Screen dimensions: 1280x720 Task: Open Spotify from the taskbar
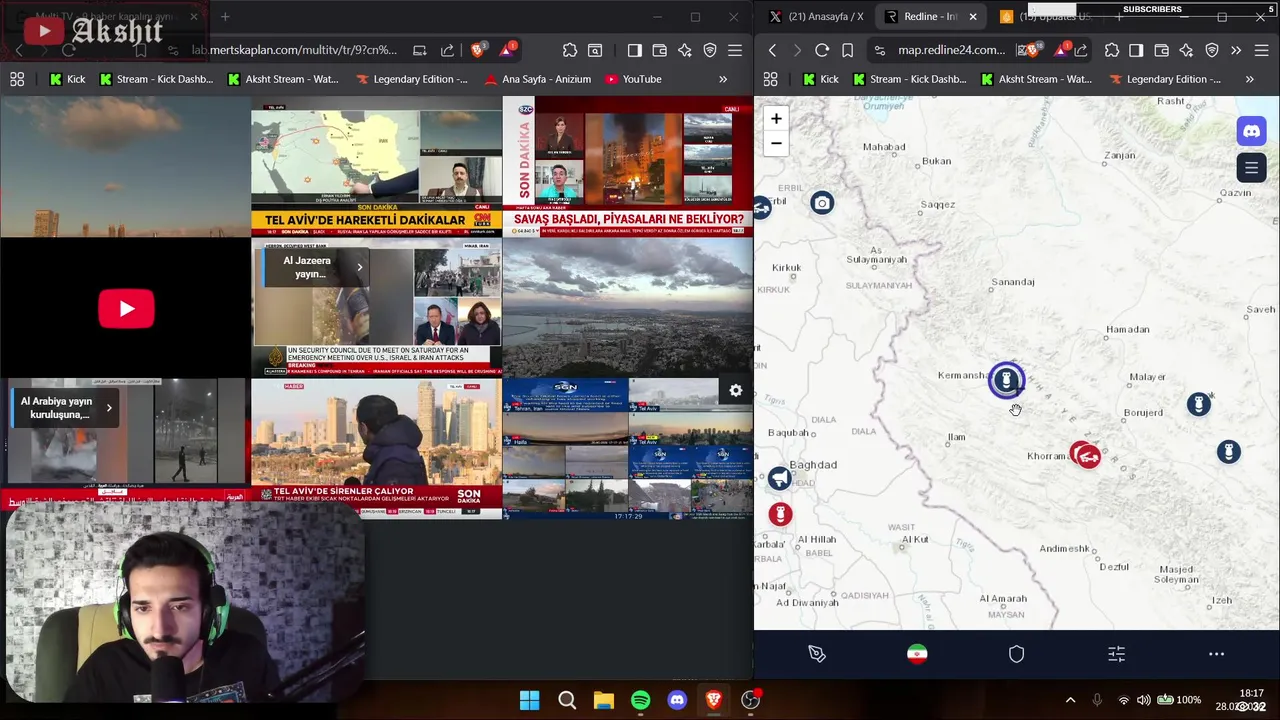point(640,700)
